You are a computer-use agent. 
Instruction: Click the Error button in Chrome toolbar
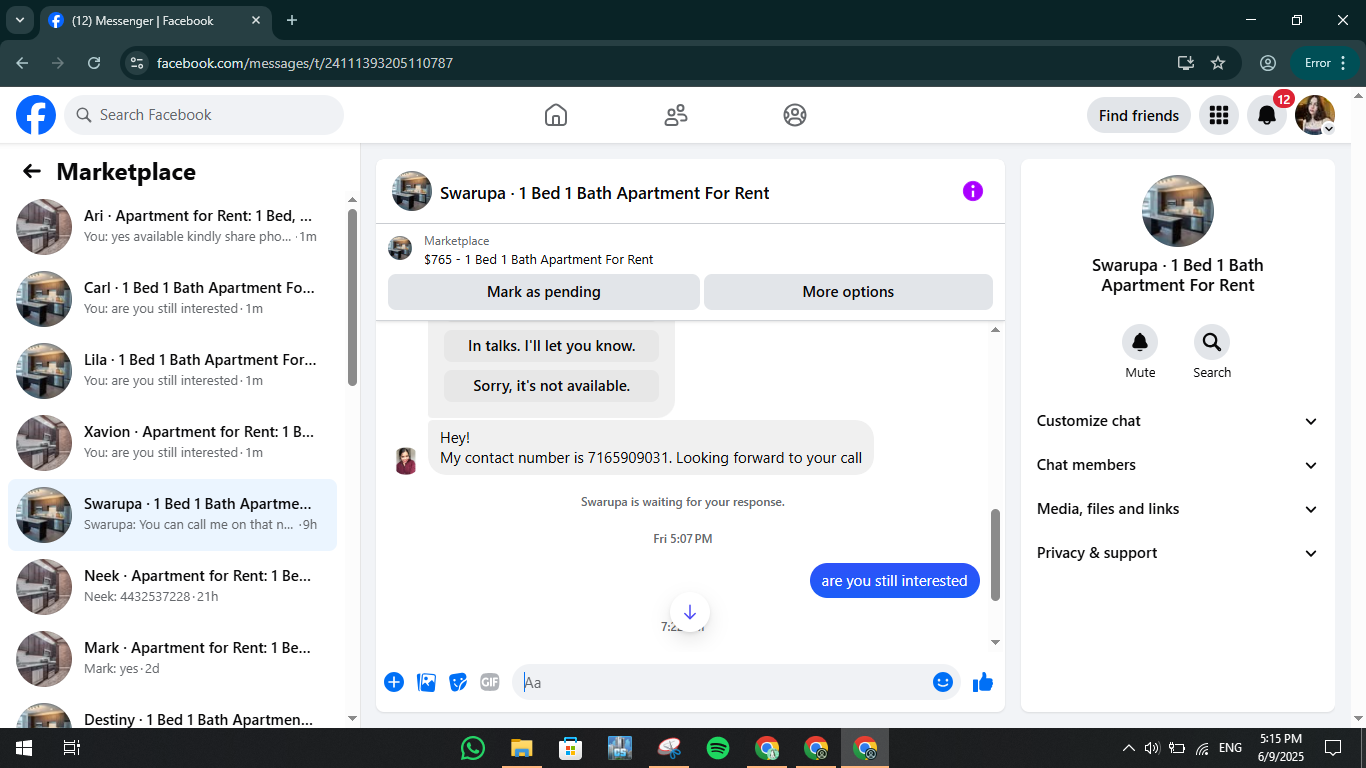point(1326,63)
